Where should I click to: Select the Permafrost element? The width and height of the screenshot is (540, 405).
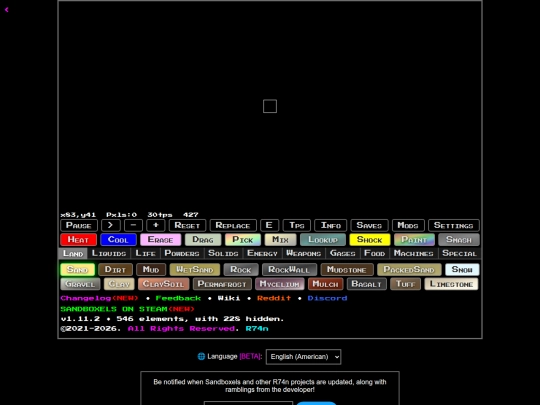[x=222, y=284]
